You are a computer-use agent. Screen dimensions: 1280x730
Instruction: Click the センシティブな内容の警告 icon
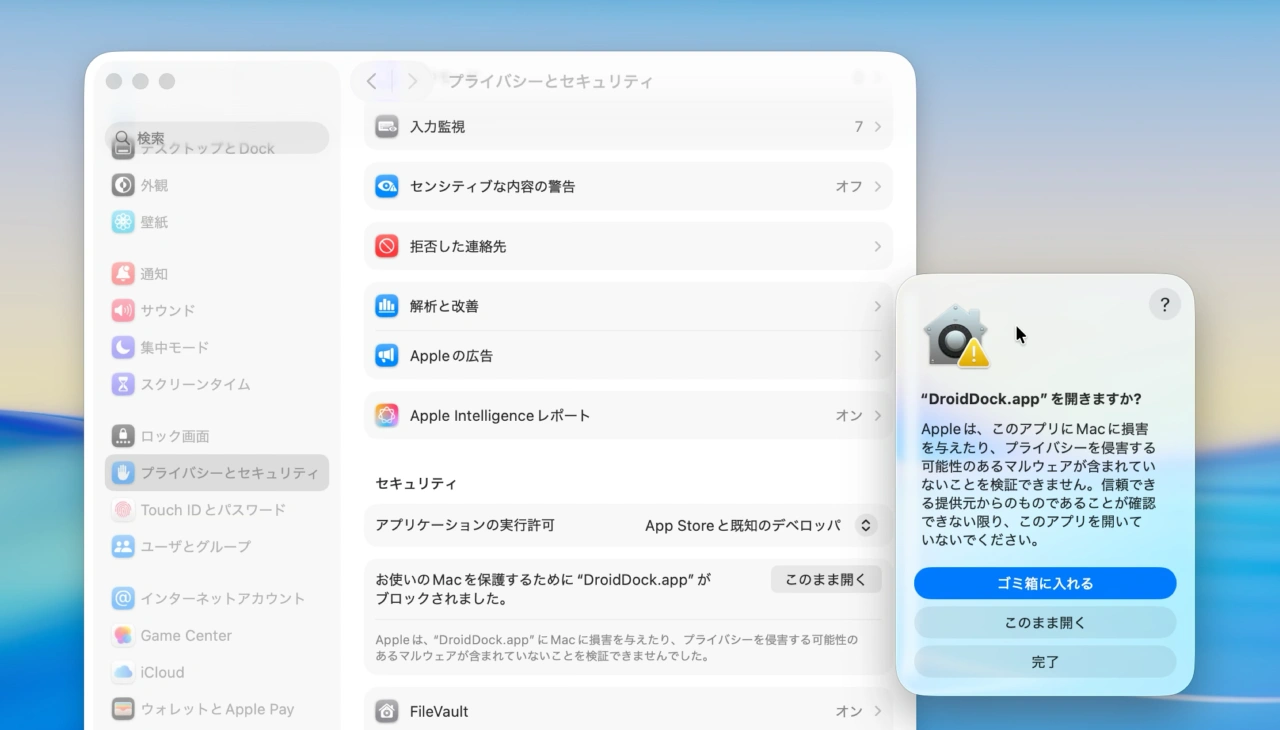point(386,186)
